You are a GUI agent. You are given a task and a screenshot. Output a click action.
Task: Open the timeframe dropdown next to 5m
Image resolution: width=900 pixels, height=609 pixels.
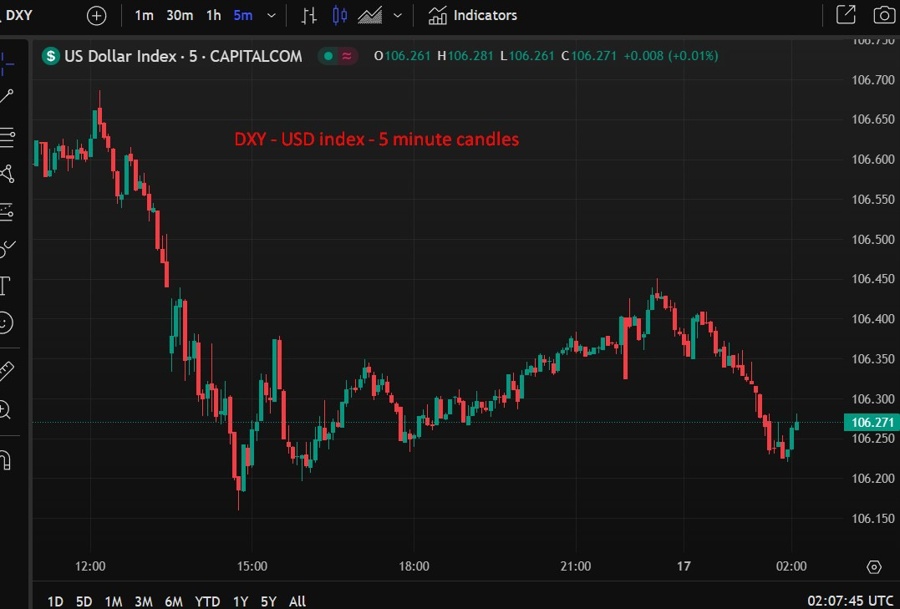point(269,15)
